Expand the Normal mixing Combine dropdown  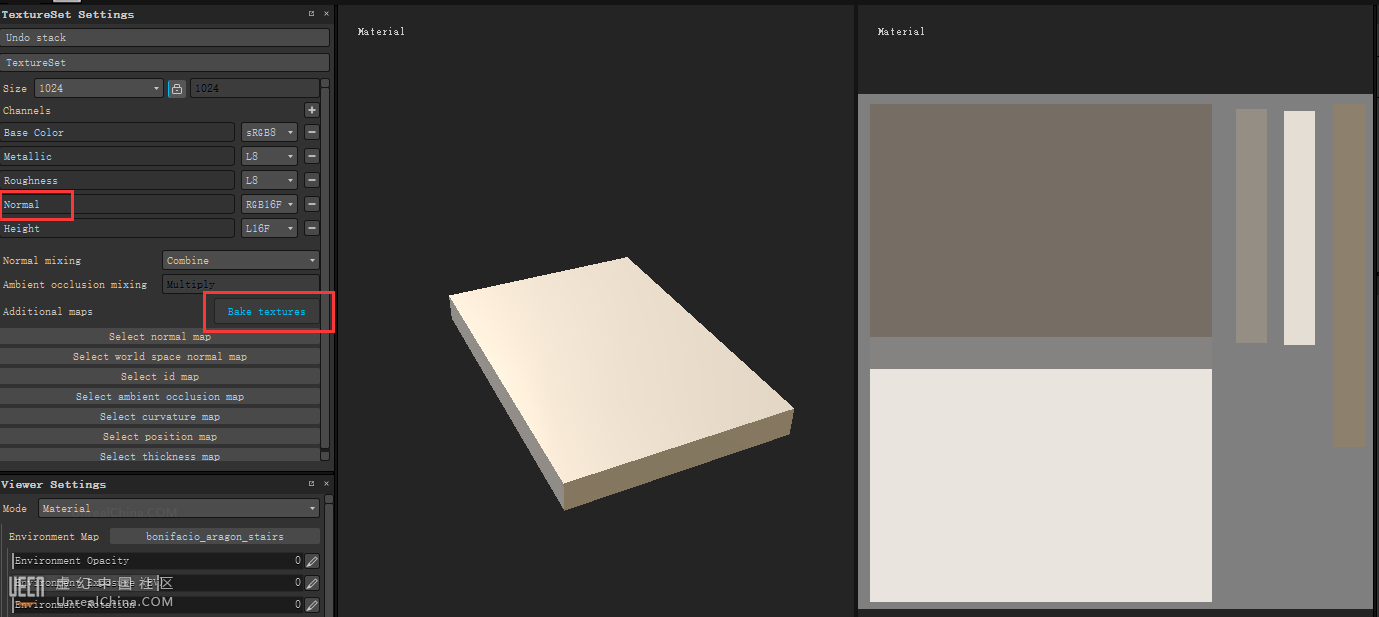[x=240, y=260]
